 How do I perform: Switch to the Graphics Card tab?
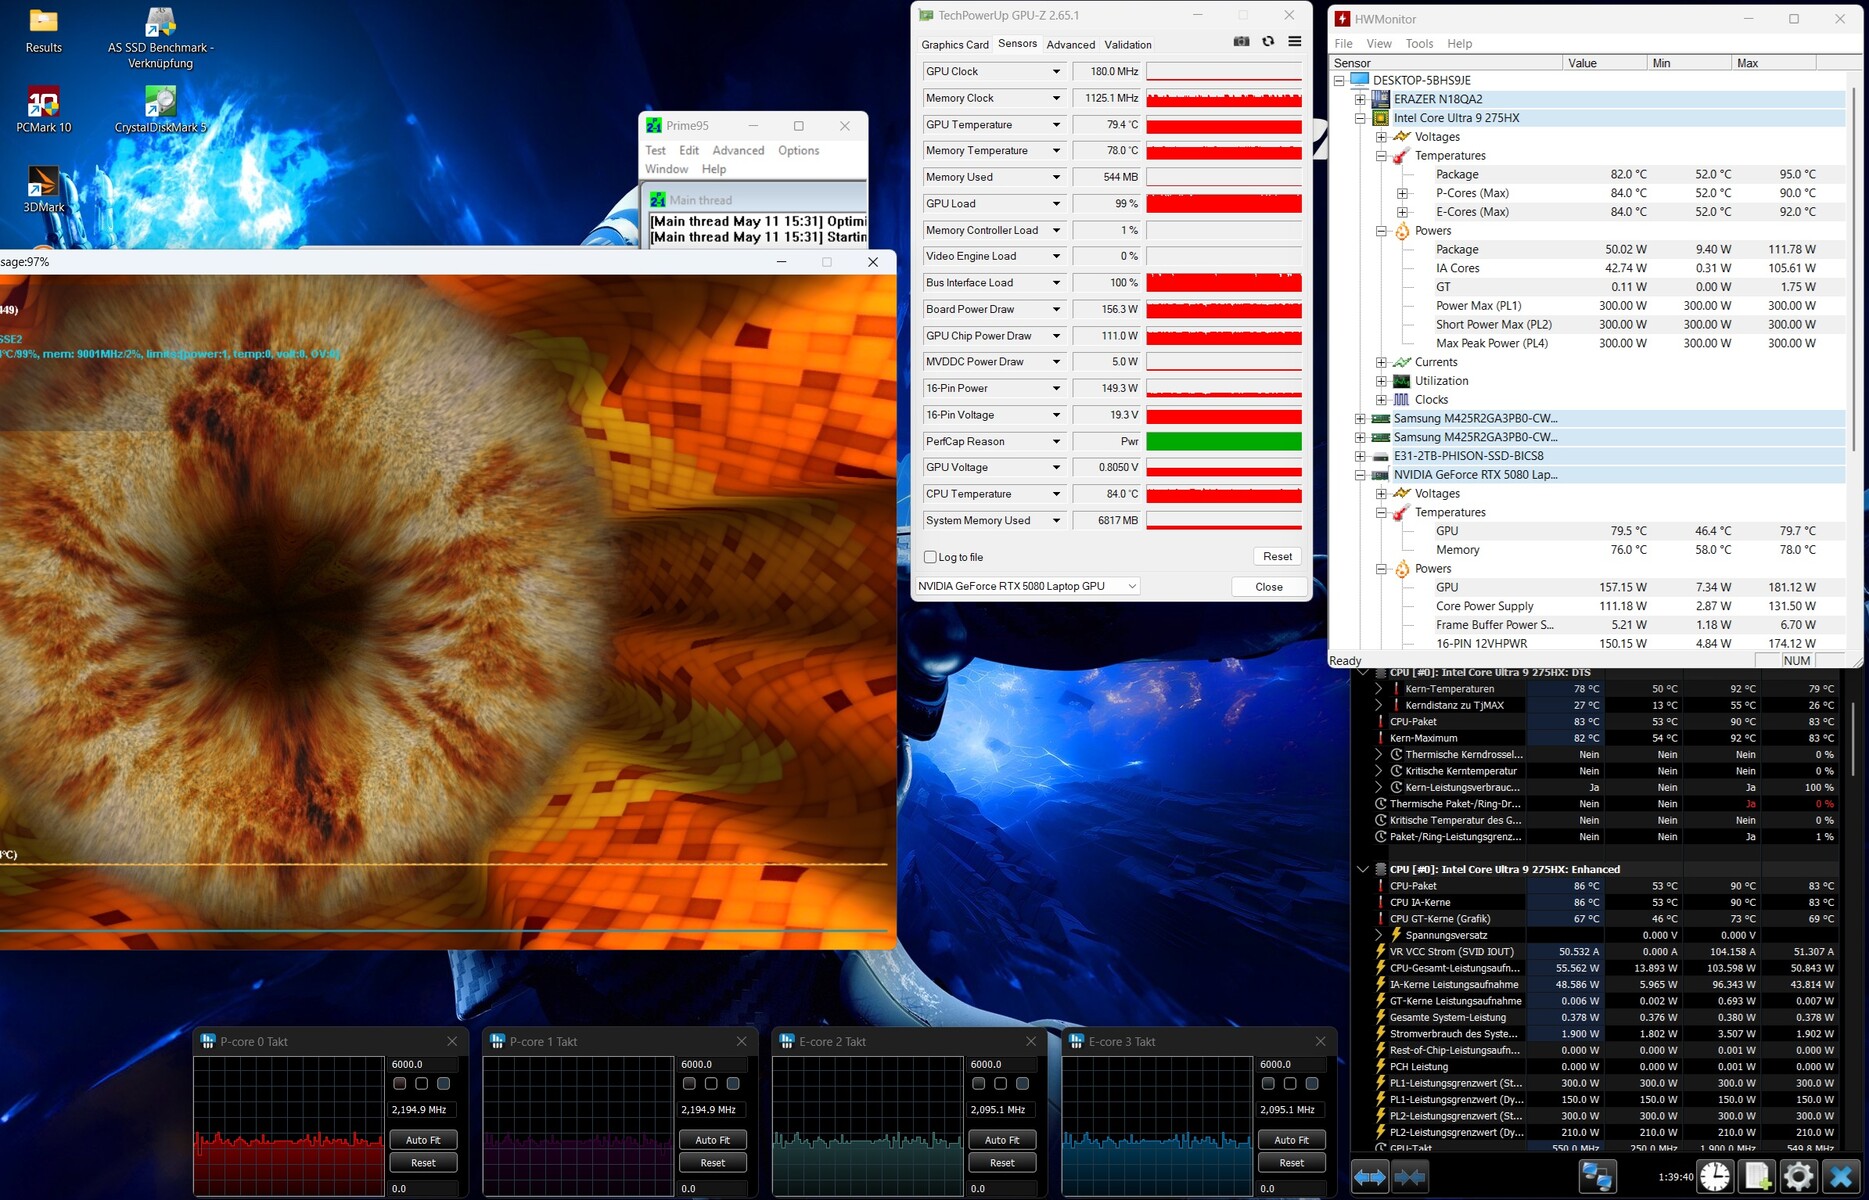(x=954, y=44)
